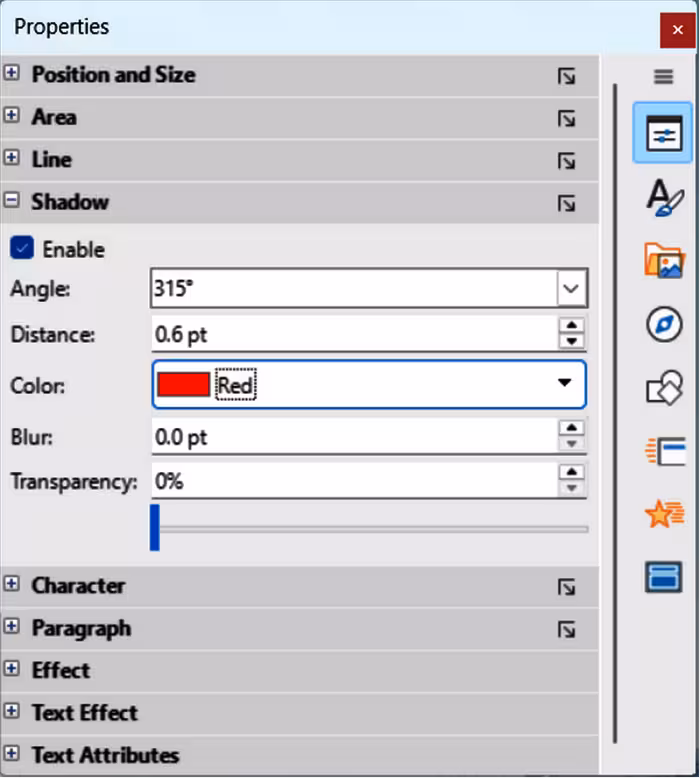700x778 pixels.
Task: Open the Shapes deck icon
Action: click(664, 388)
